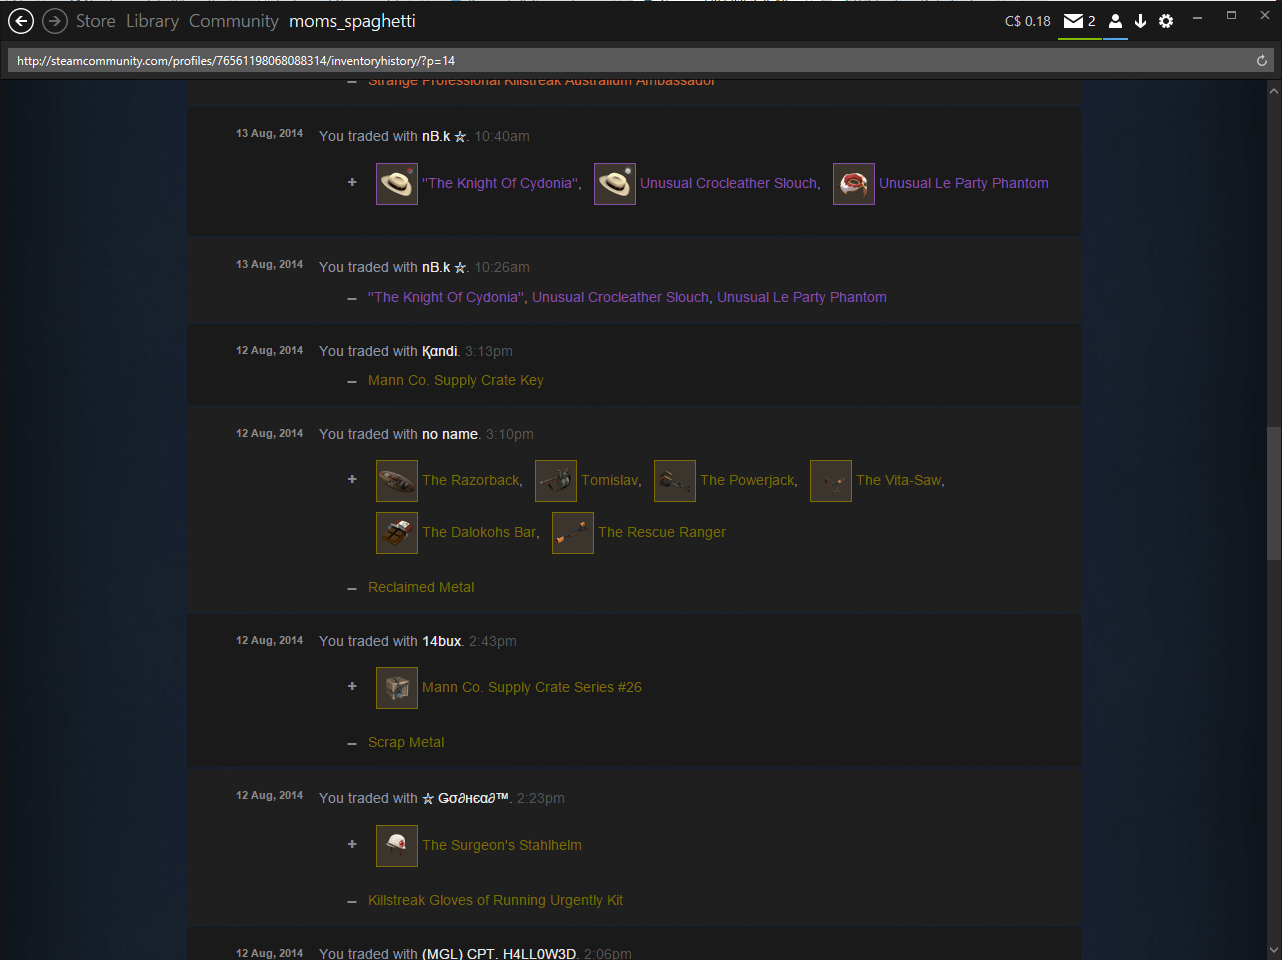Open the friends list icon
Screen dimensions: 1282x960
1115,21
